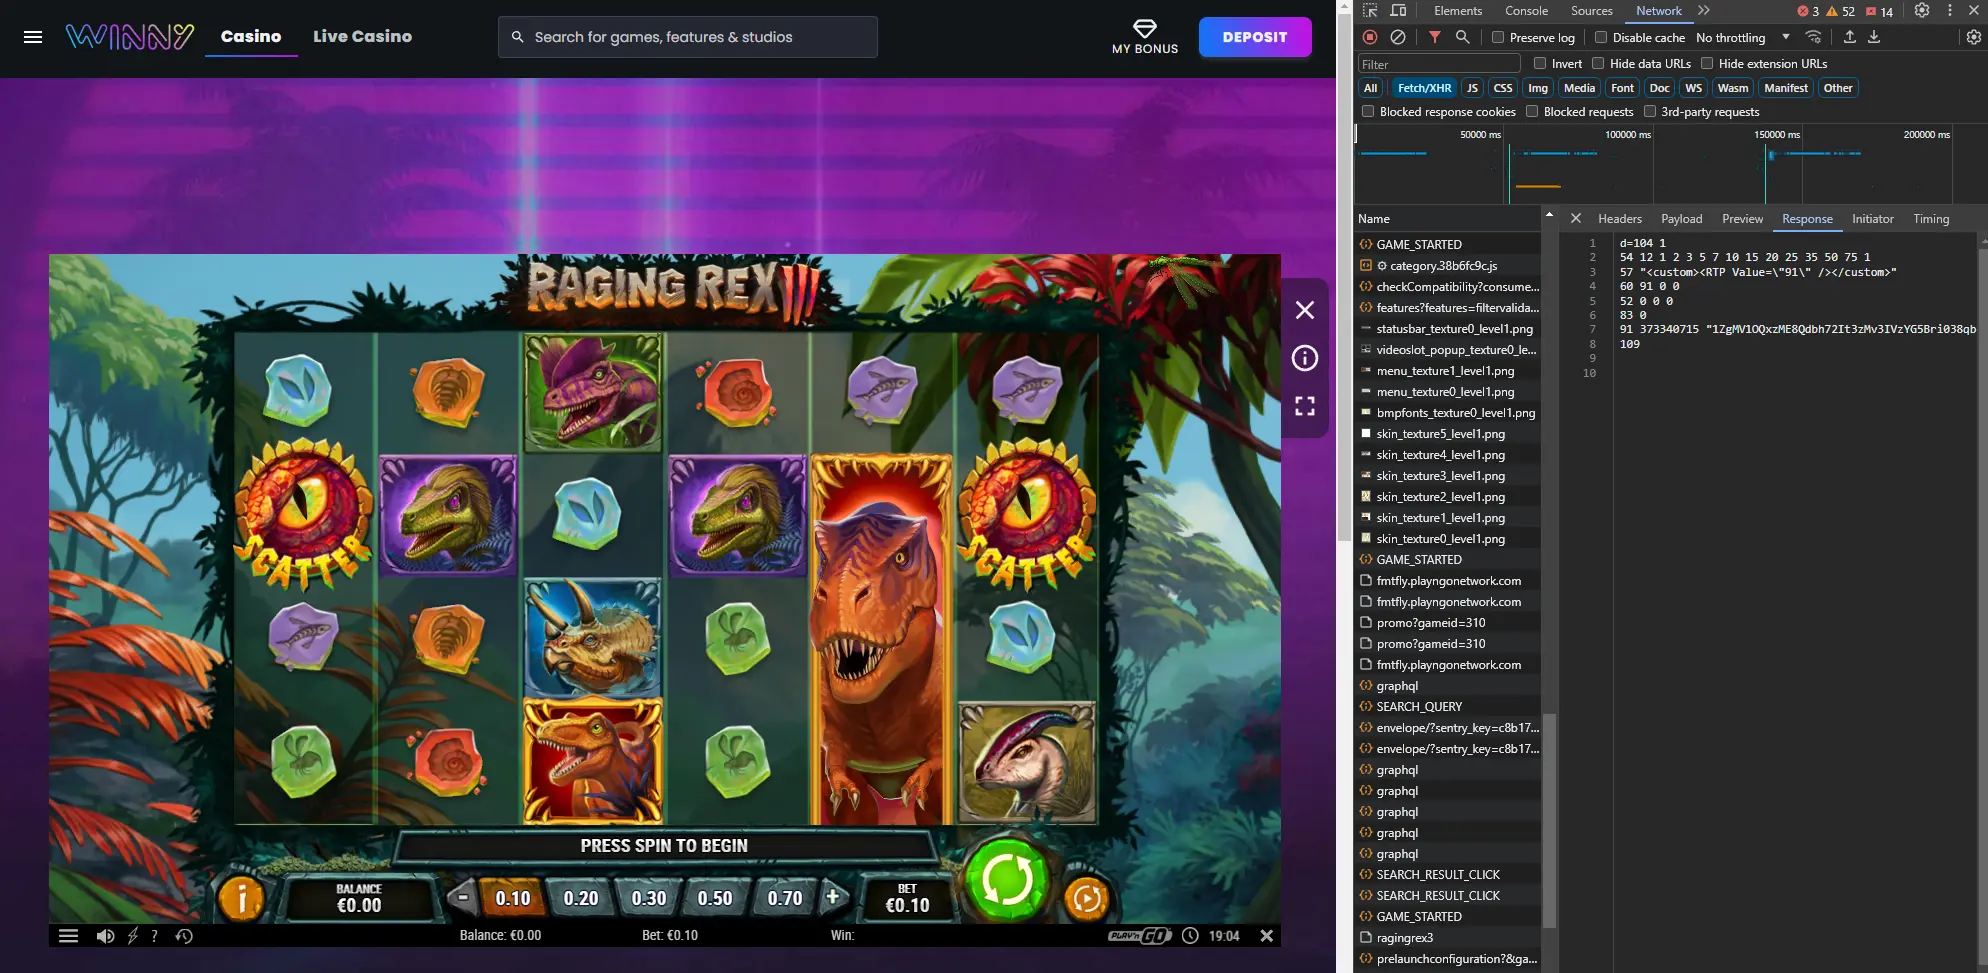Open game history icon
The width and height of the screenshot is (1988, 973).
pos(184,936)
